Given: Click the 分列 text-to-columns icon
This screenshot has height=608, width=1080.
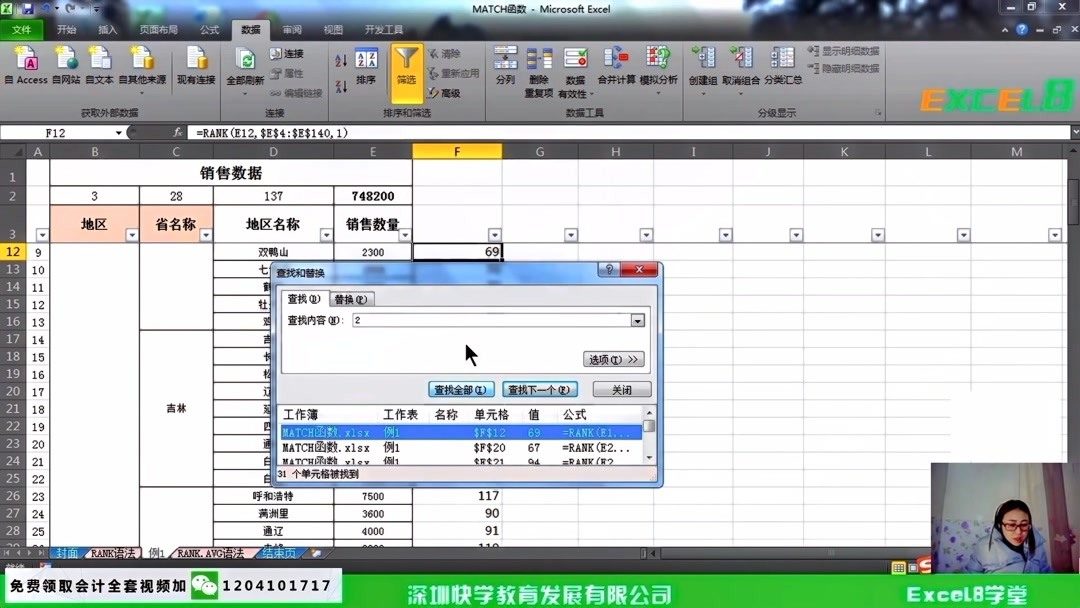Looking at the screenshot, I should tap(505, 65).
